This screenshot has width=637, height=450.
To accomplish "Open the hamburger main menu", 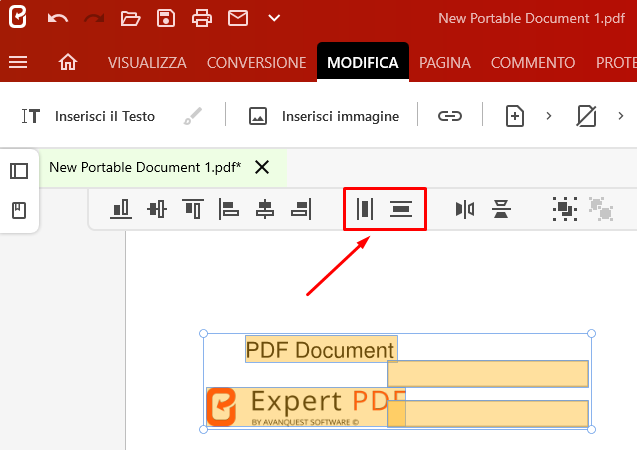I will pos(18,62).
